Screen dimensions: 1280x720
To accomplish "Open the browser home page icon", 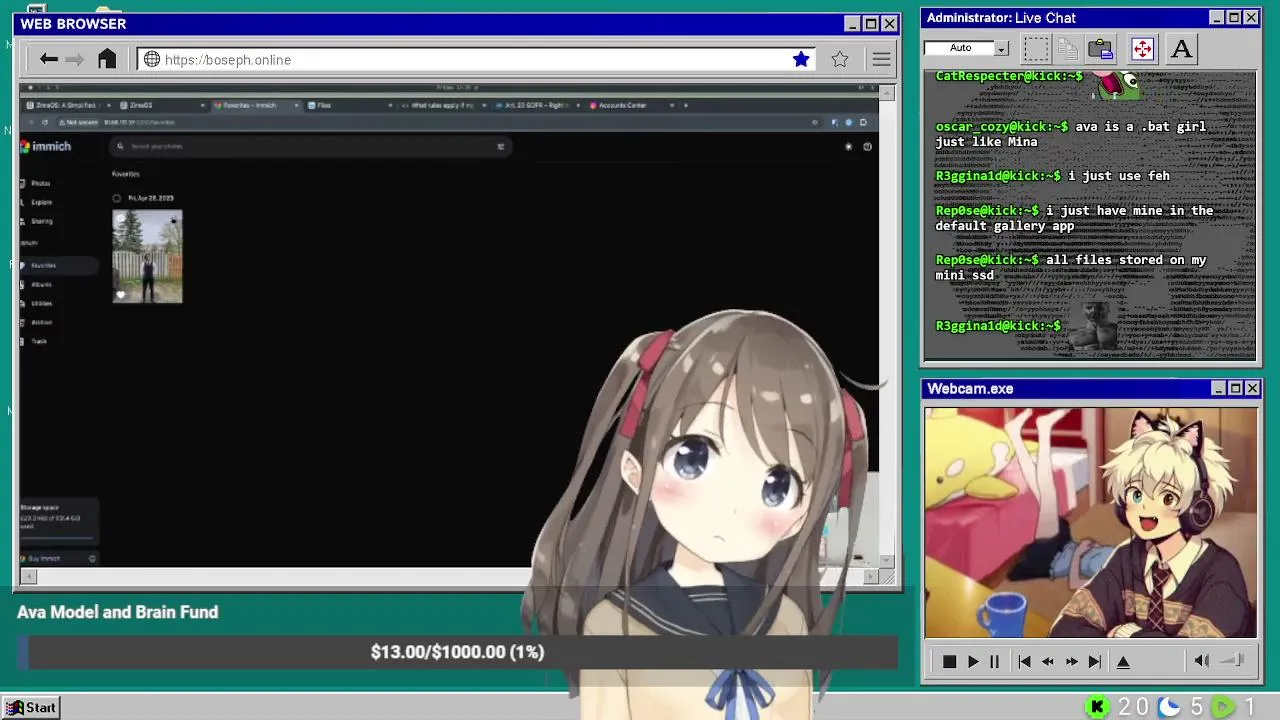I will coord(107,59).
